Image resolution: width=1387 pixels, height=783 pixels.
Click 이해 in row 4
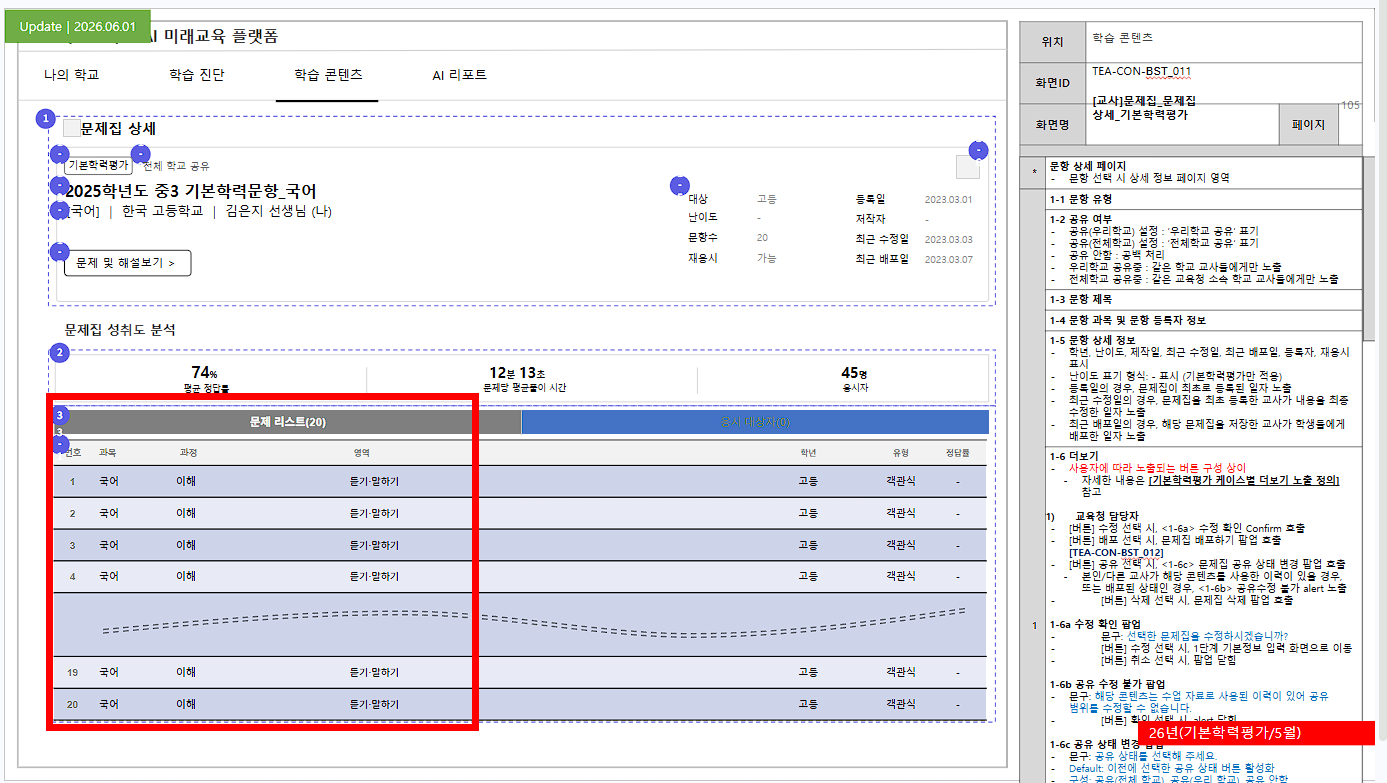click(x=186, y=577)
